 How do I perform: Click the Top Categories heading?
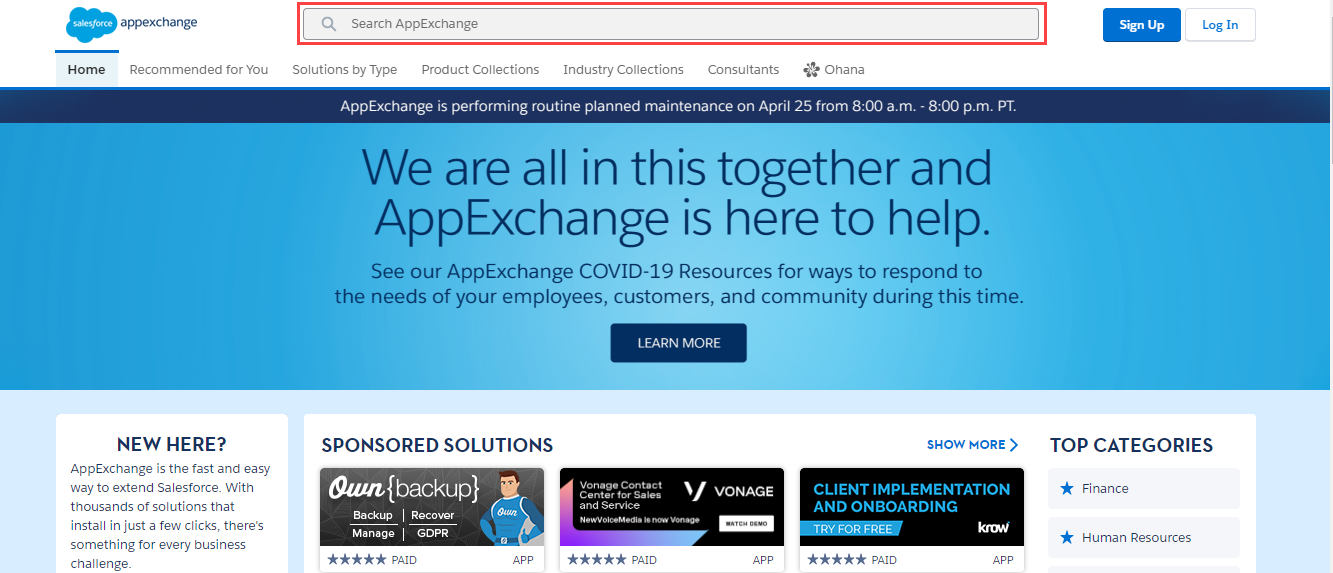coord(1131,445)
